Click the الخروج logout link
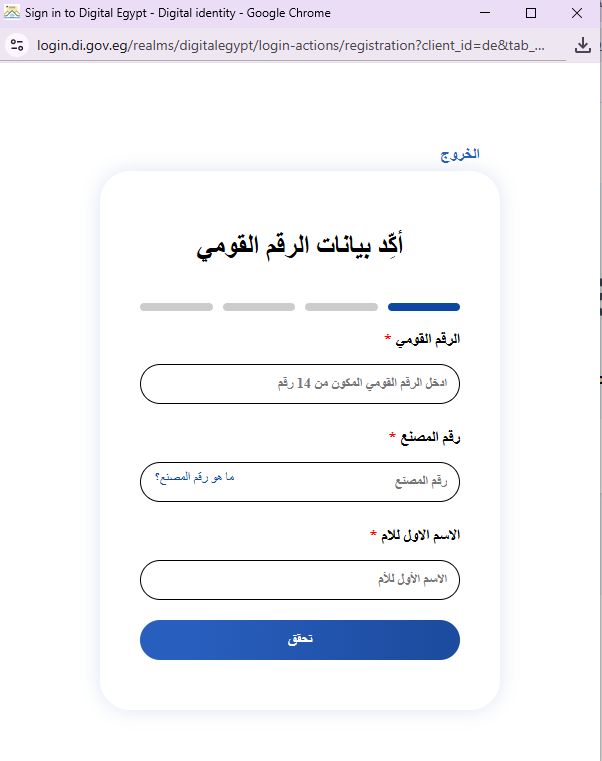Screen dimensions: 602x761 (460, 154)
